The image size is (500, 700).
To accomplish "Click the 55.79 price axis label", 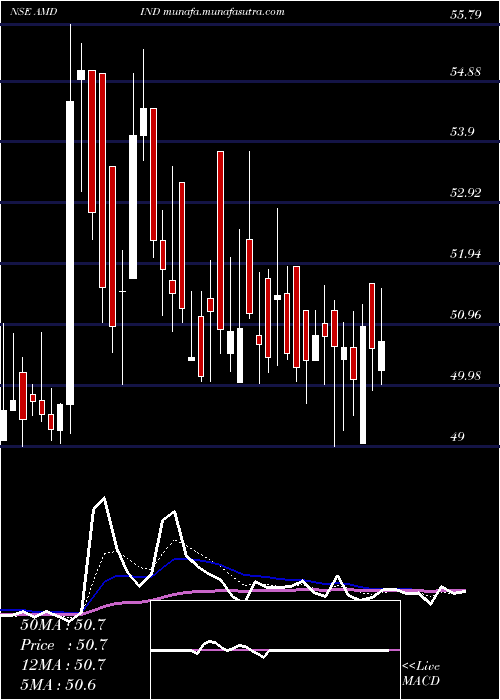I will [x=465, y=15].
